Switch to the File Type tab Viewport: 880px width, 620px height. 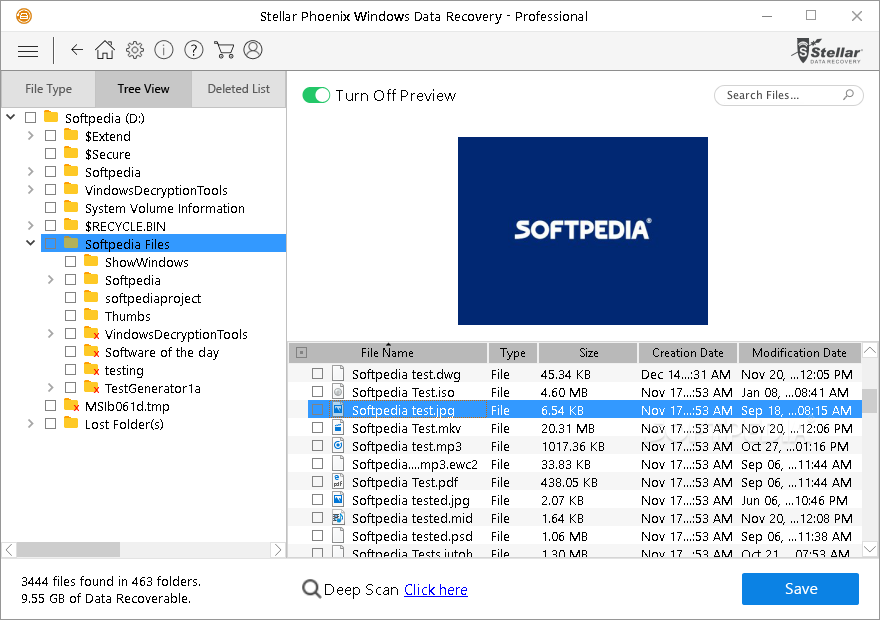click(48, 89)
